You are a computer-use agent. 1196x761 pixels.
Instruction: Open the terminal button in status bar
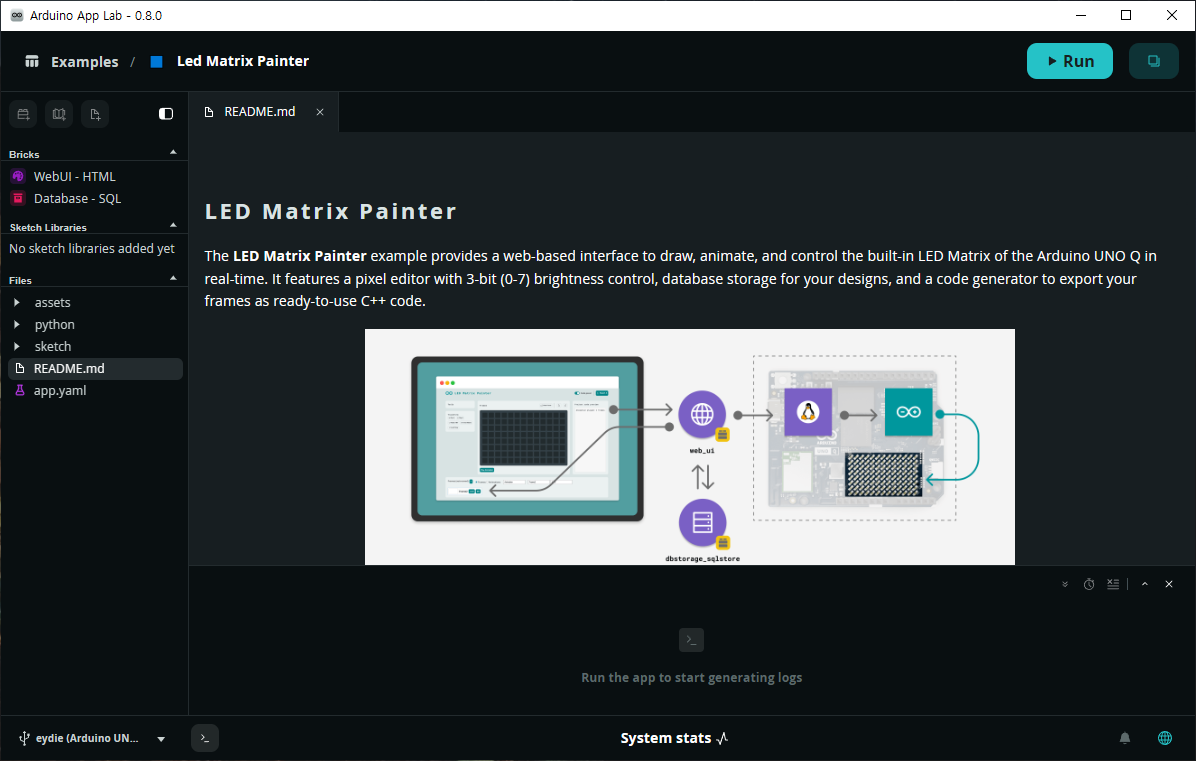click(204, 738)
